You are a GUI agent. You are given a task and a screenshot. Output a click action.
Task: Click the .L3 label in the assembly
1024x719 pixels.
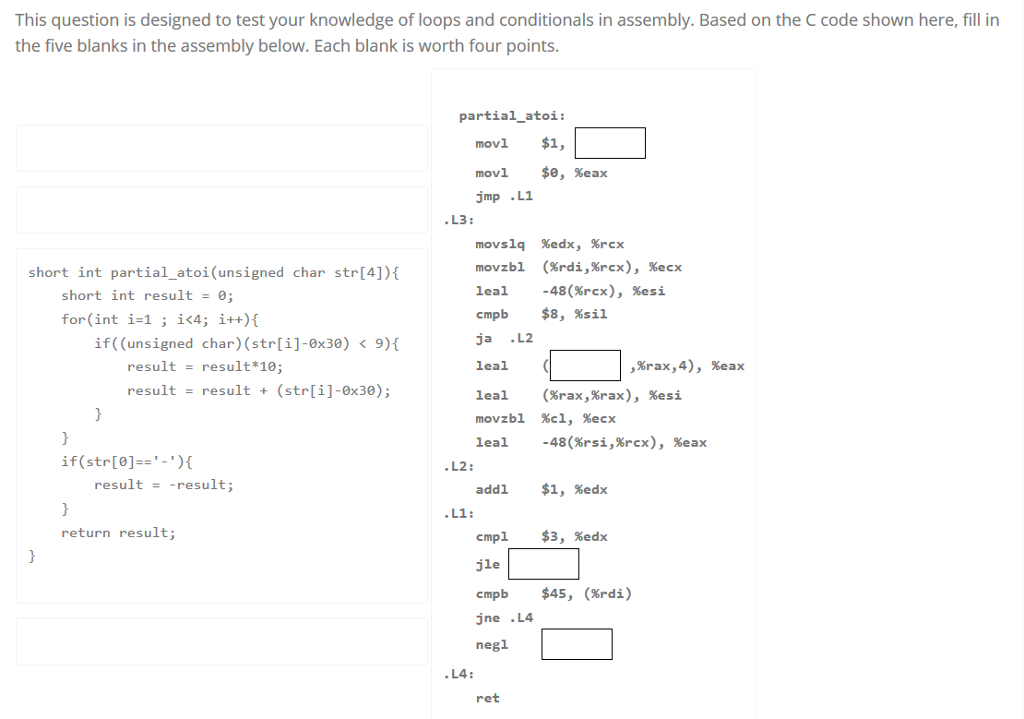[450, 219]
